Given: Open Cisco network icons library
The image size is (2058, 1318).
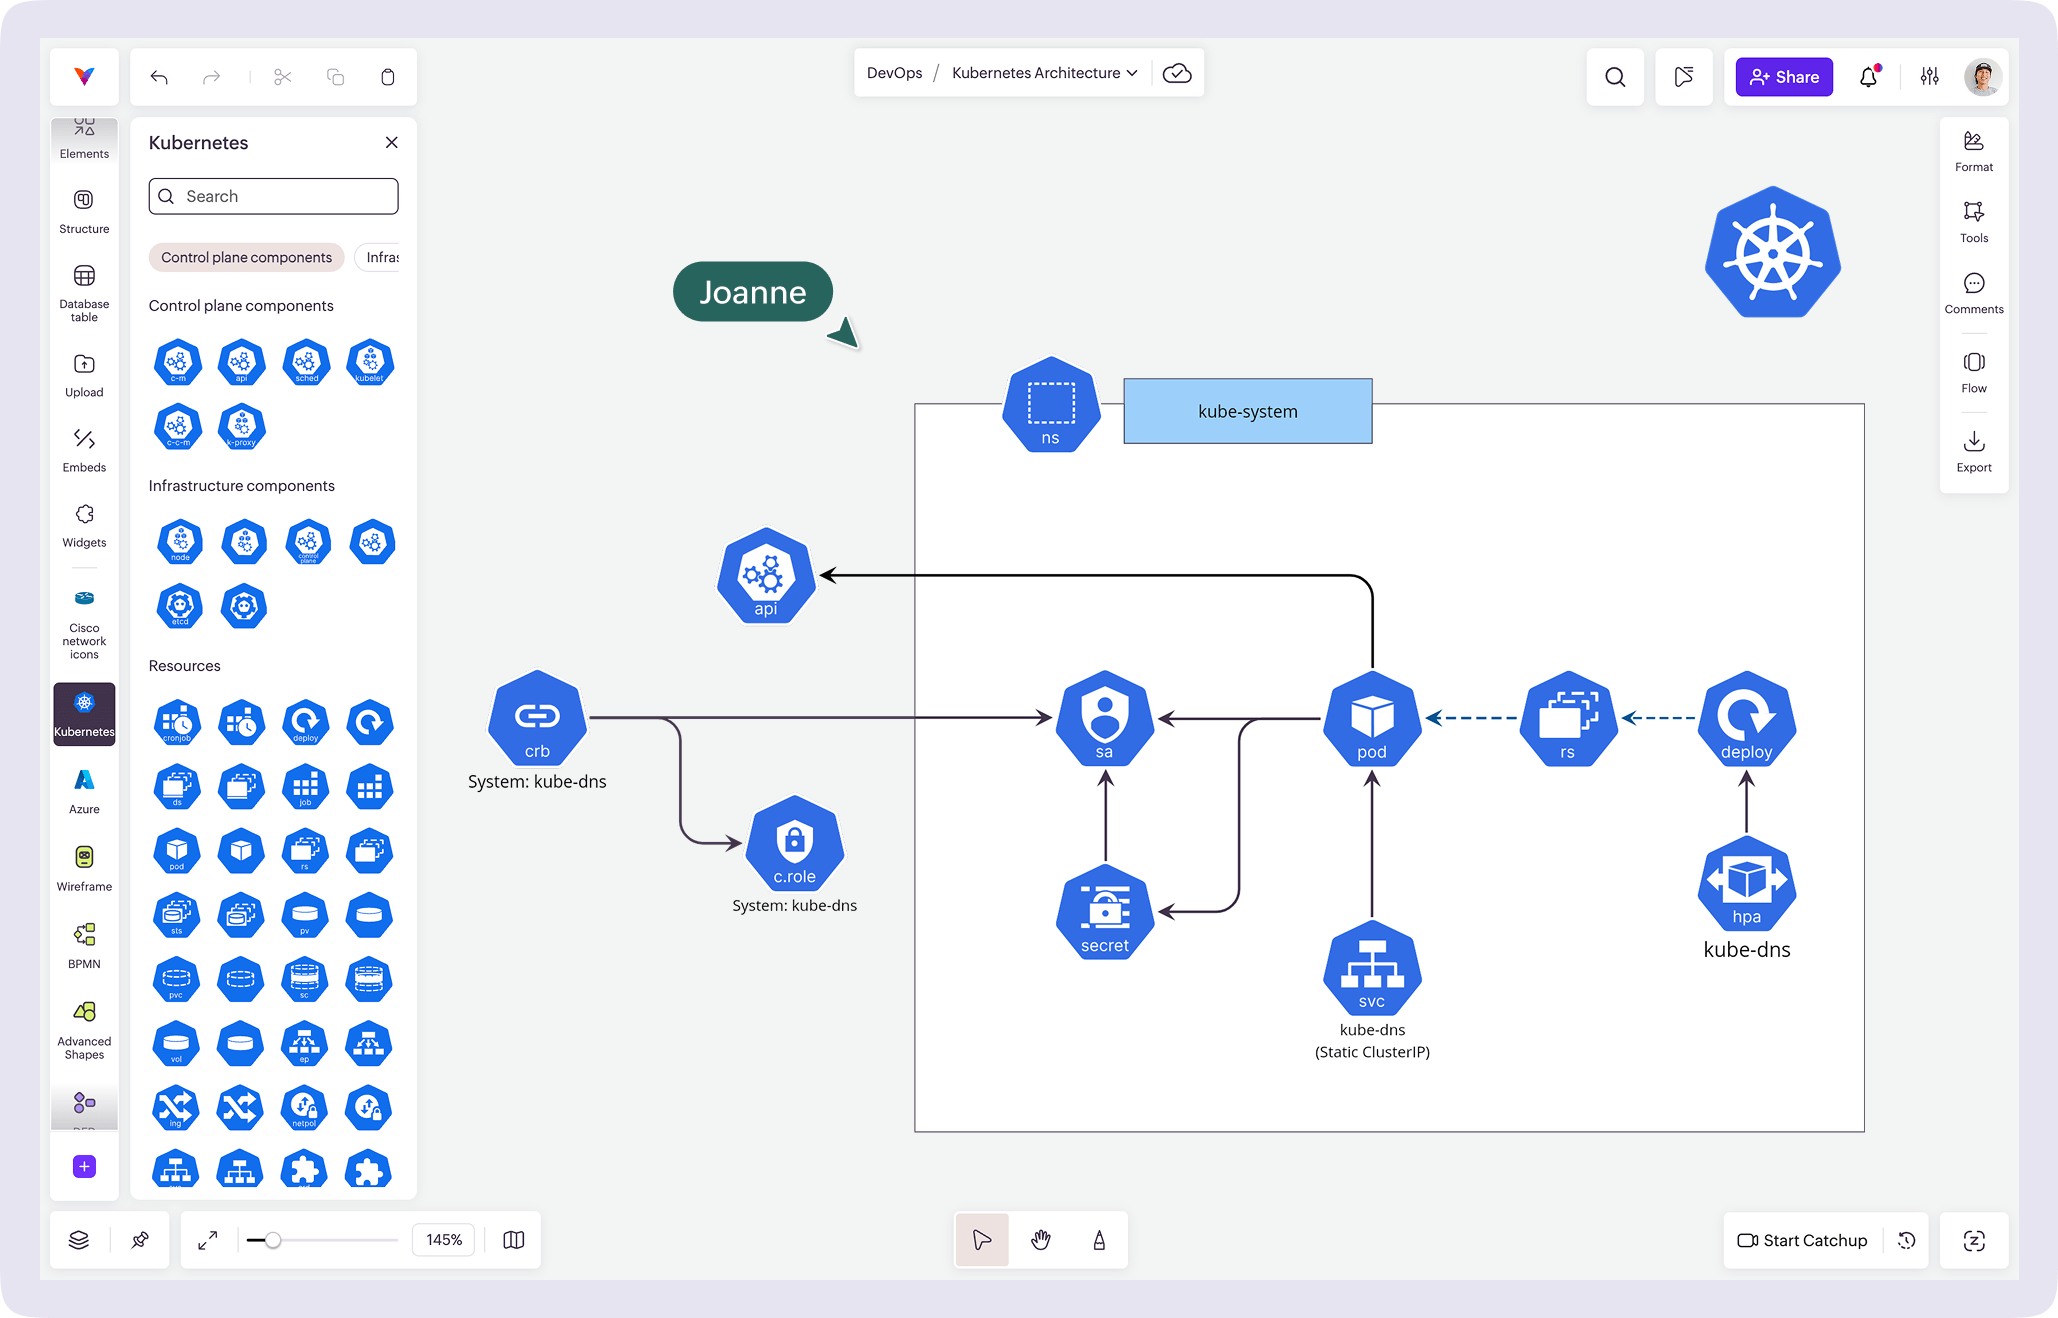Looking at the screenshot, I should (x=84, y=624).
